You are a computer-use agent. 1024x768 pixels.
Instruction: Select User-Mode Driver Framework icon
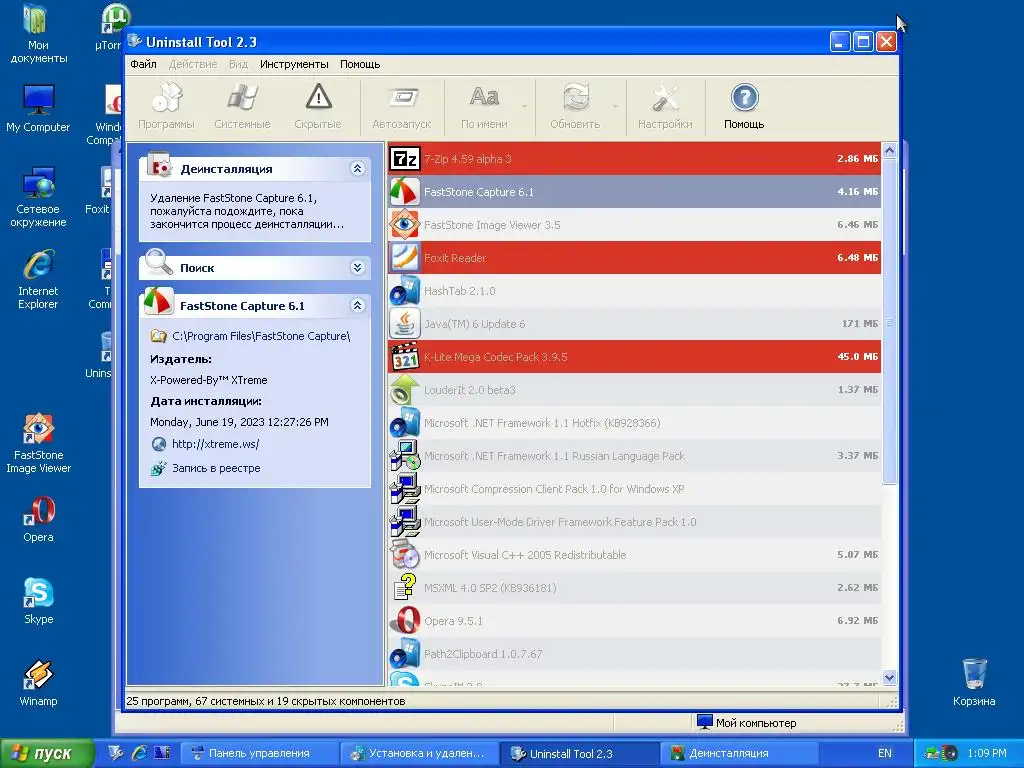tap(405, 522)
